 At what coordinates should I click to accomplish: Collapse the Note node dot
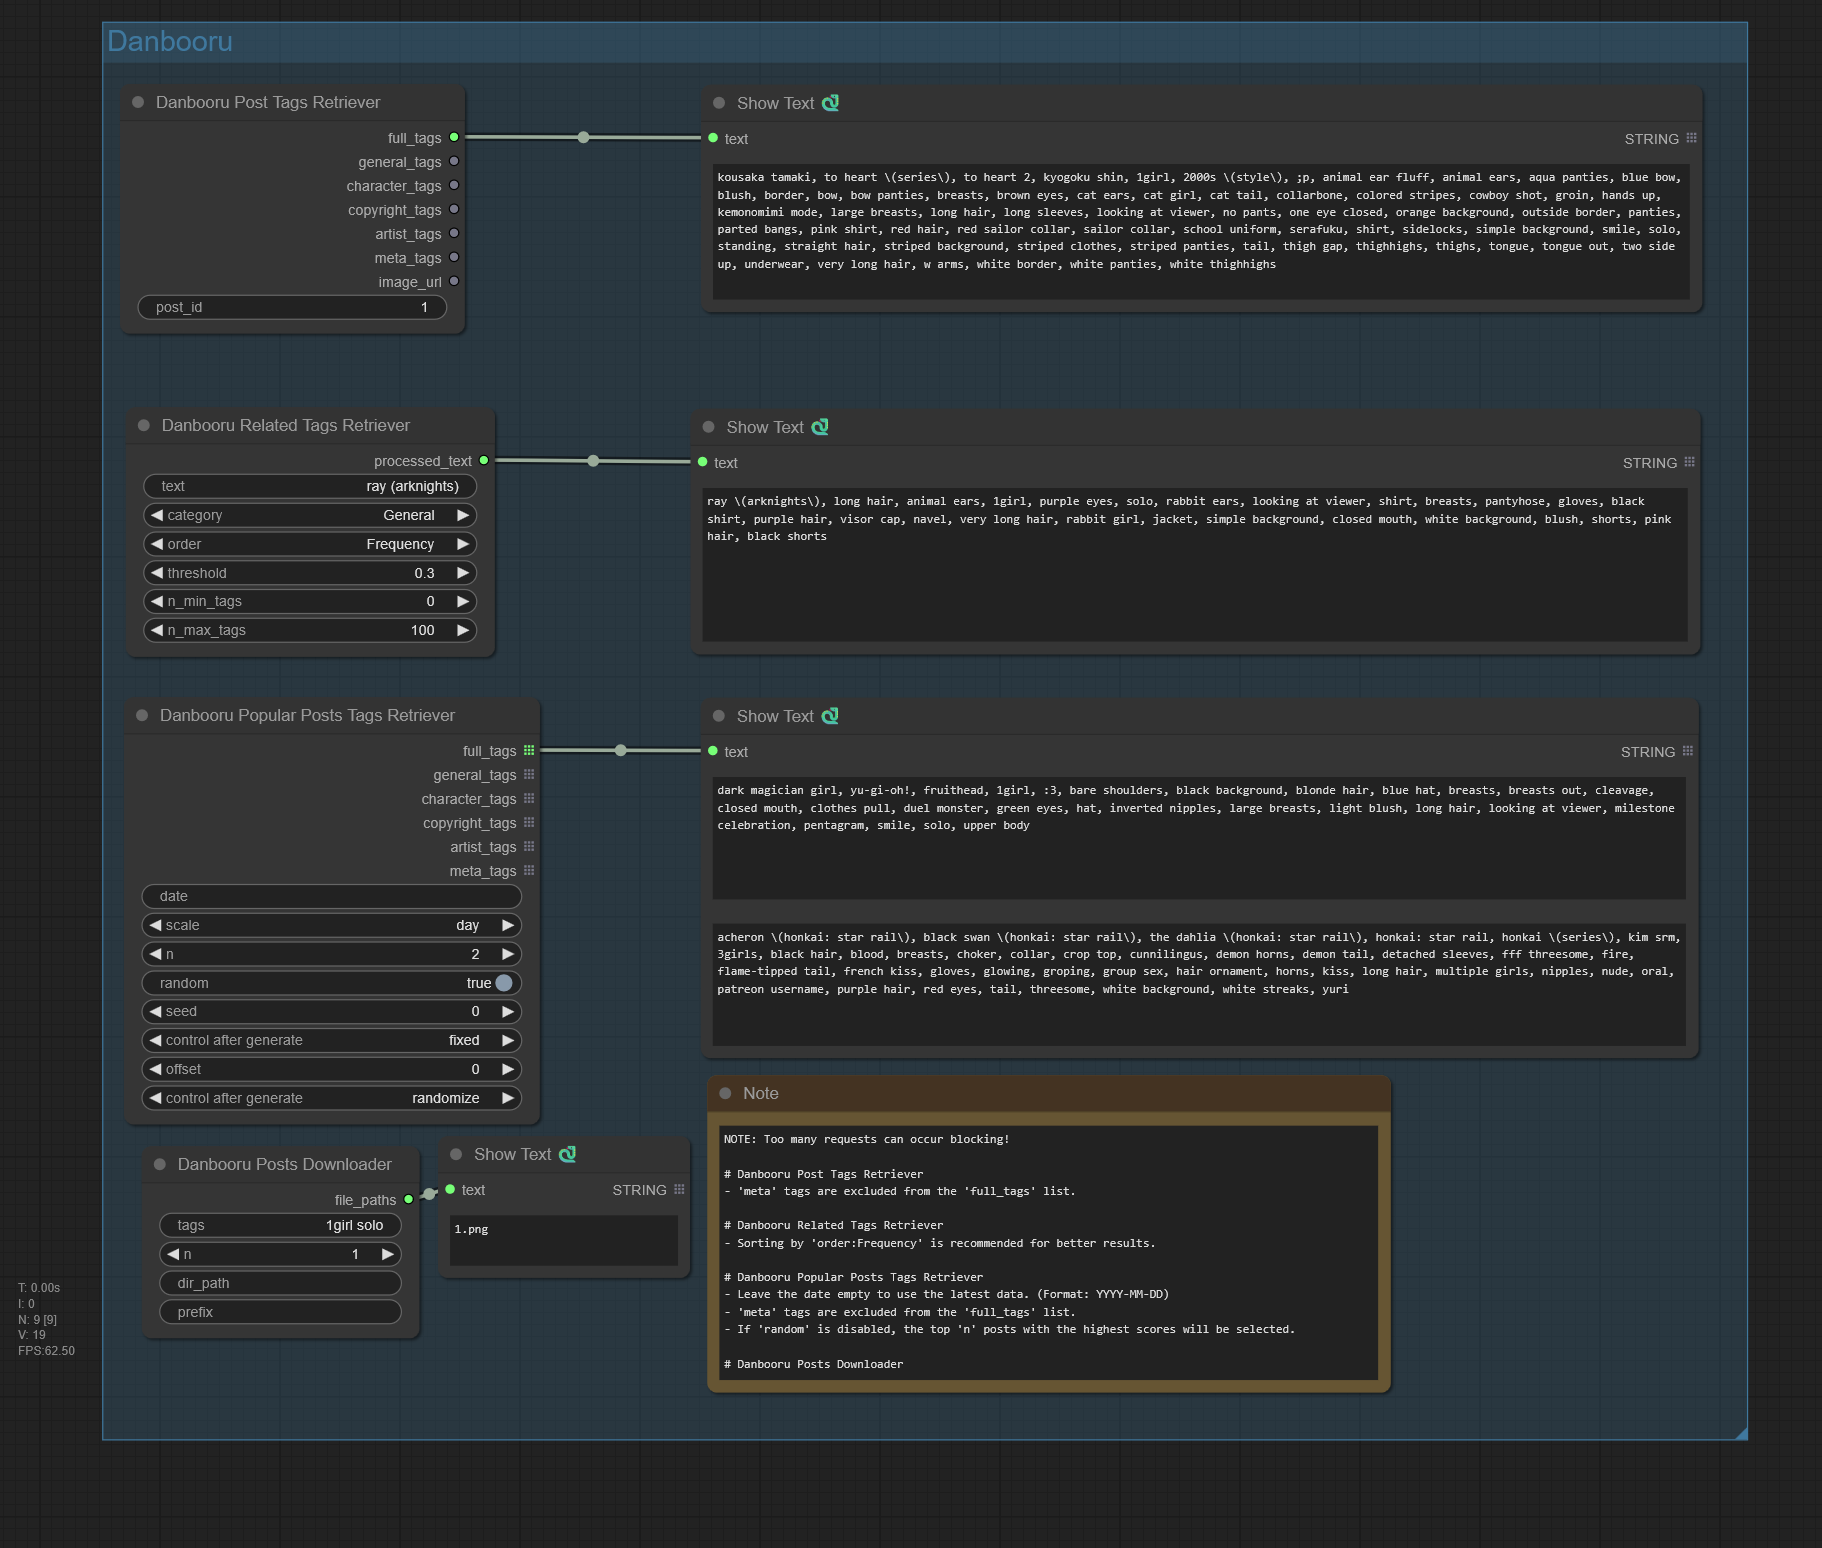coord(725,1093)
